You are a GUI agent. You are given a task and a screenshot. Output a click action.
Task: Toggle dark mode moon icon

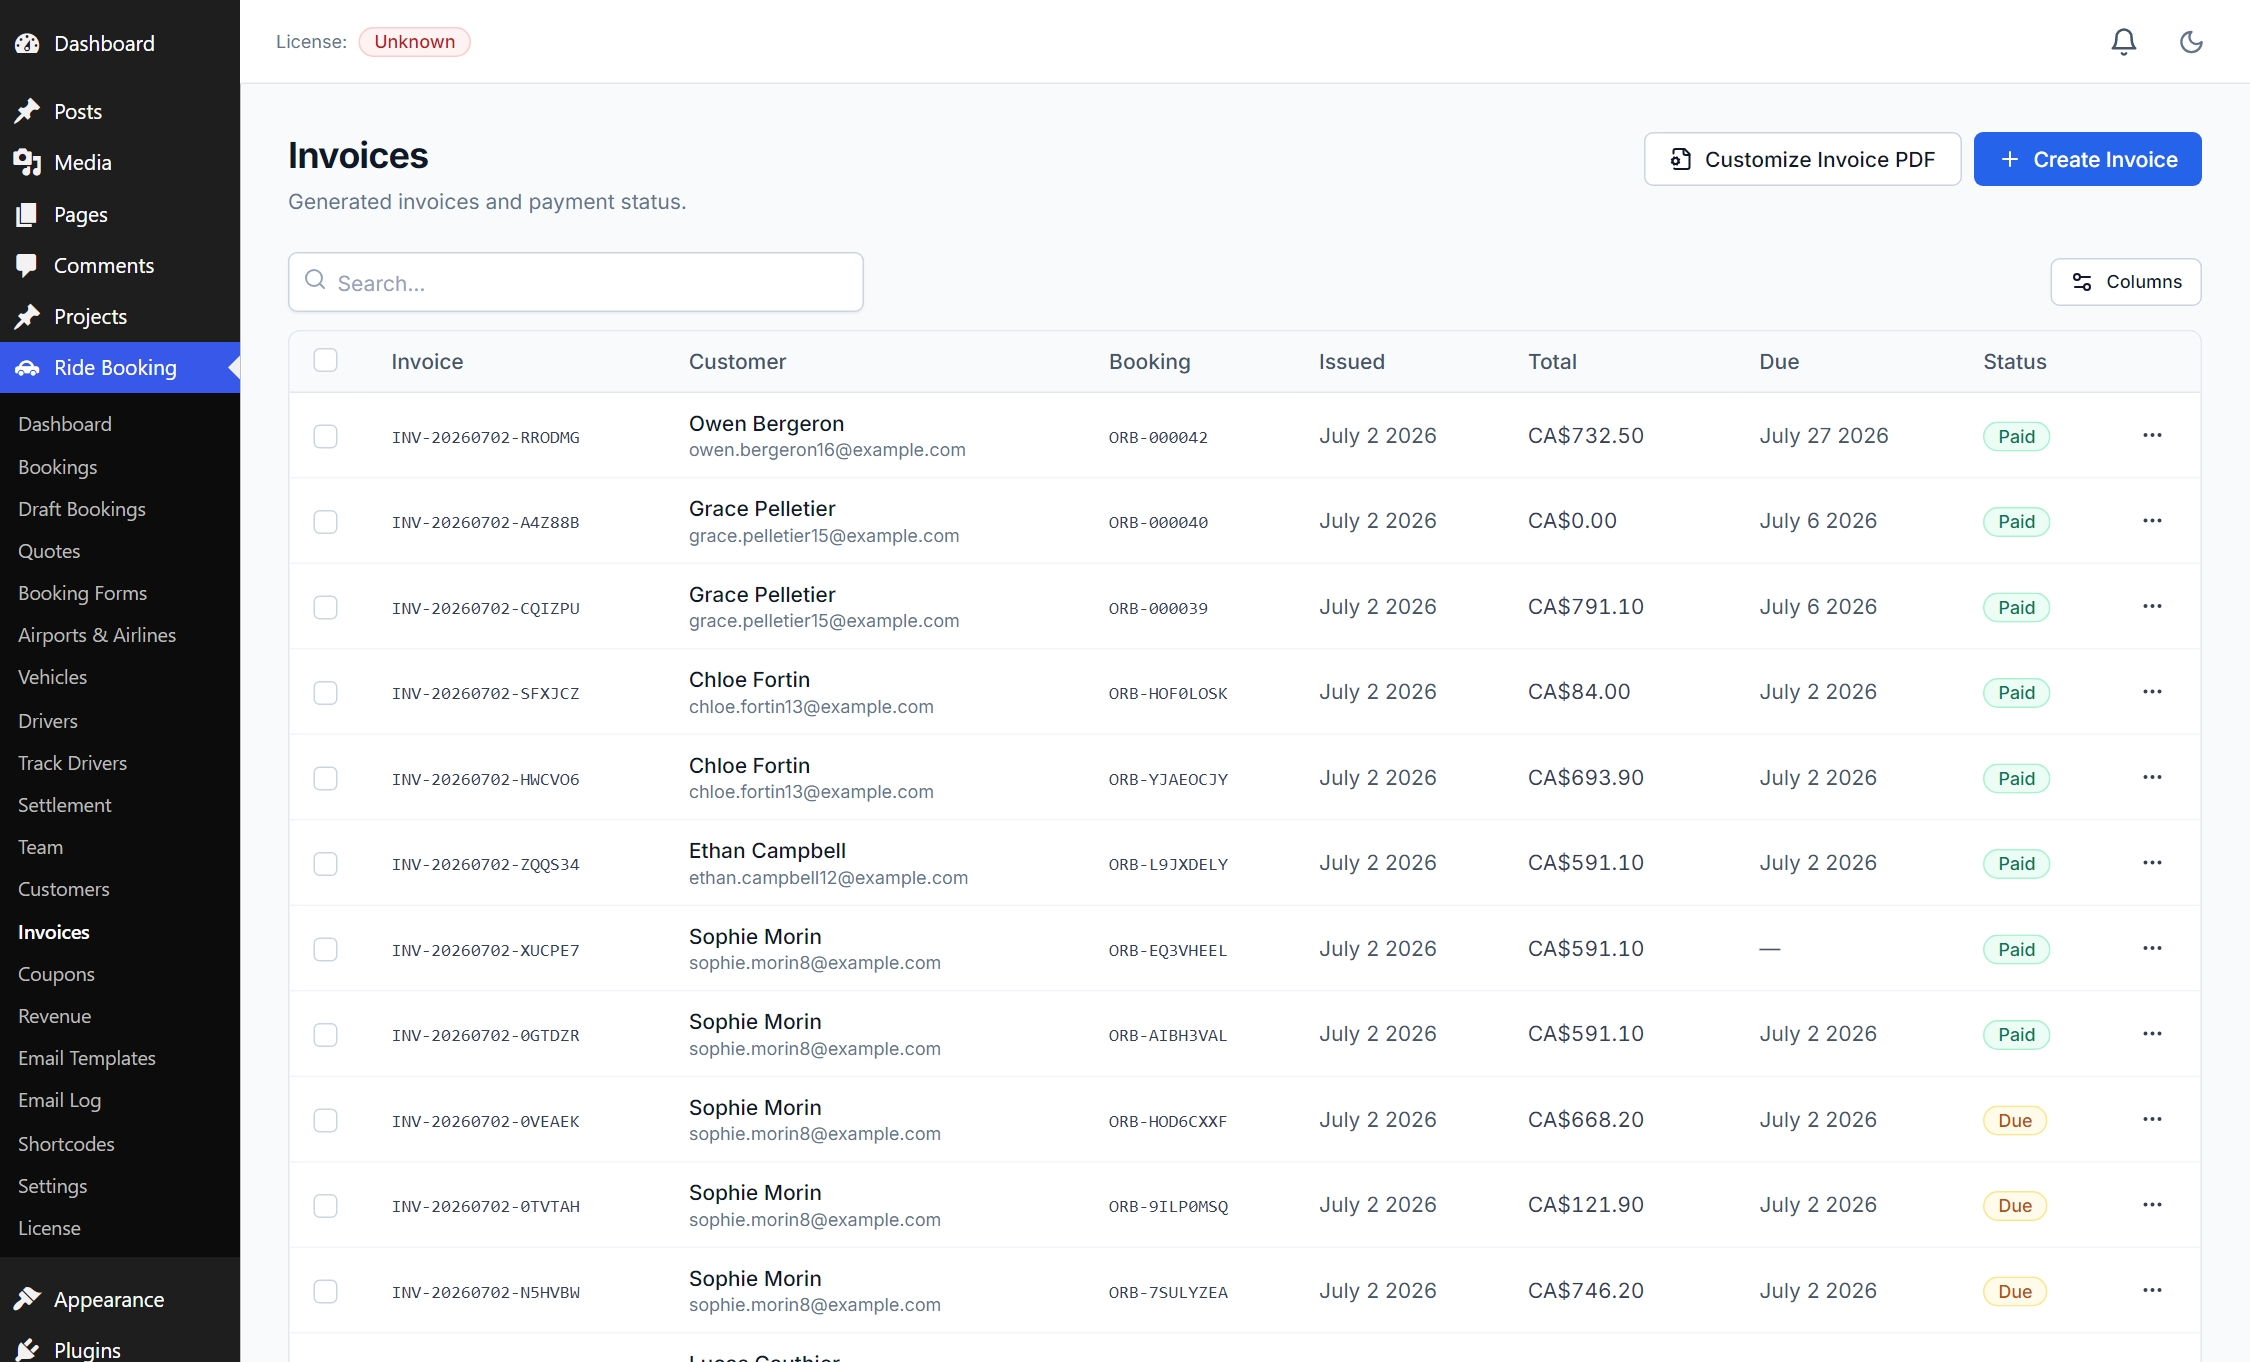click(x=2191, y=42)
